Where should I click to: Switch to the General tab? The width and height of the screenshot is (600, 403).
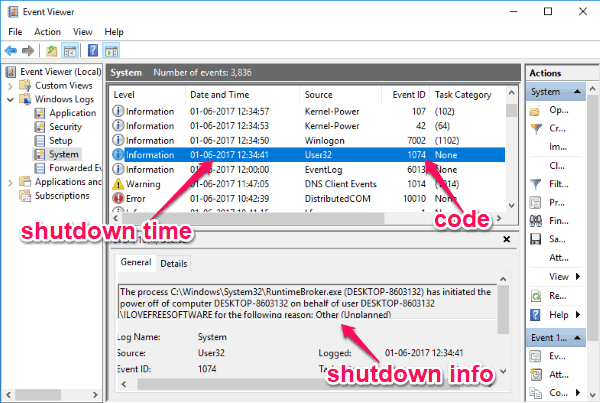tap(136, 263)
